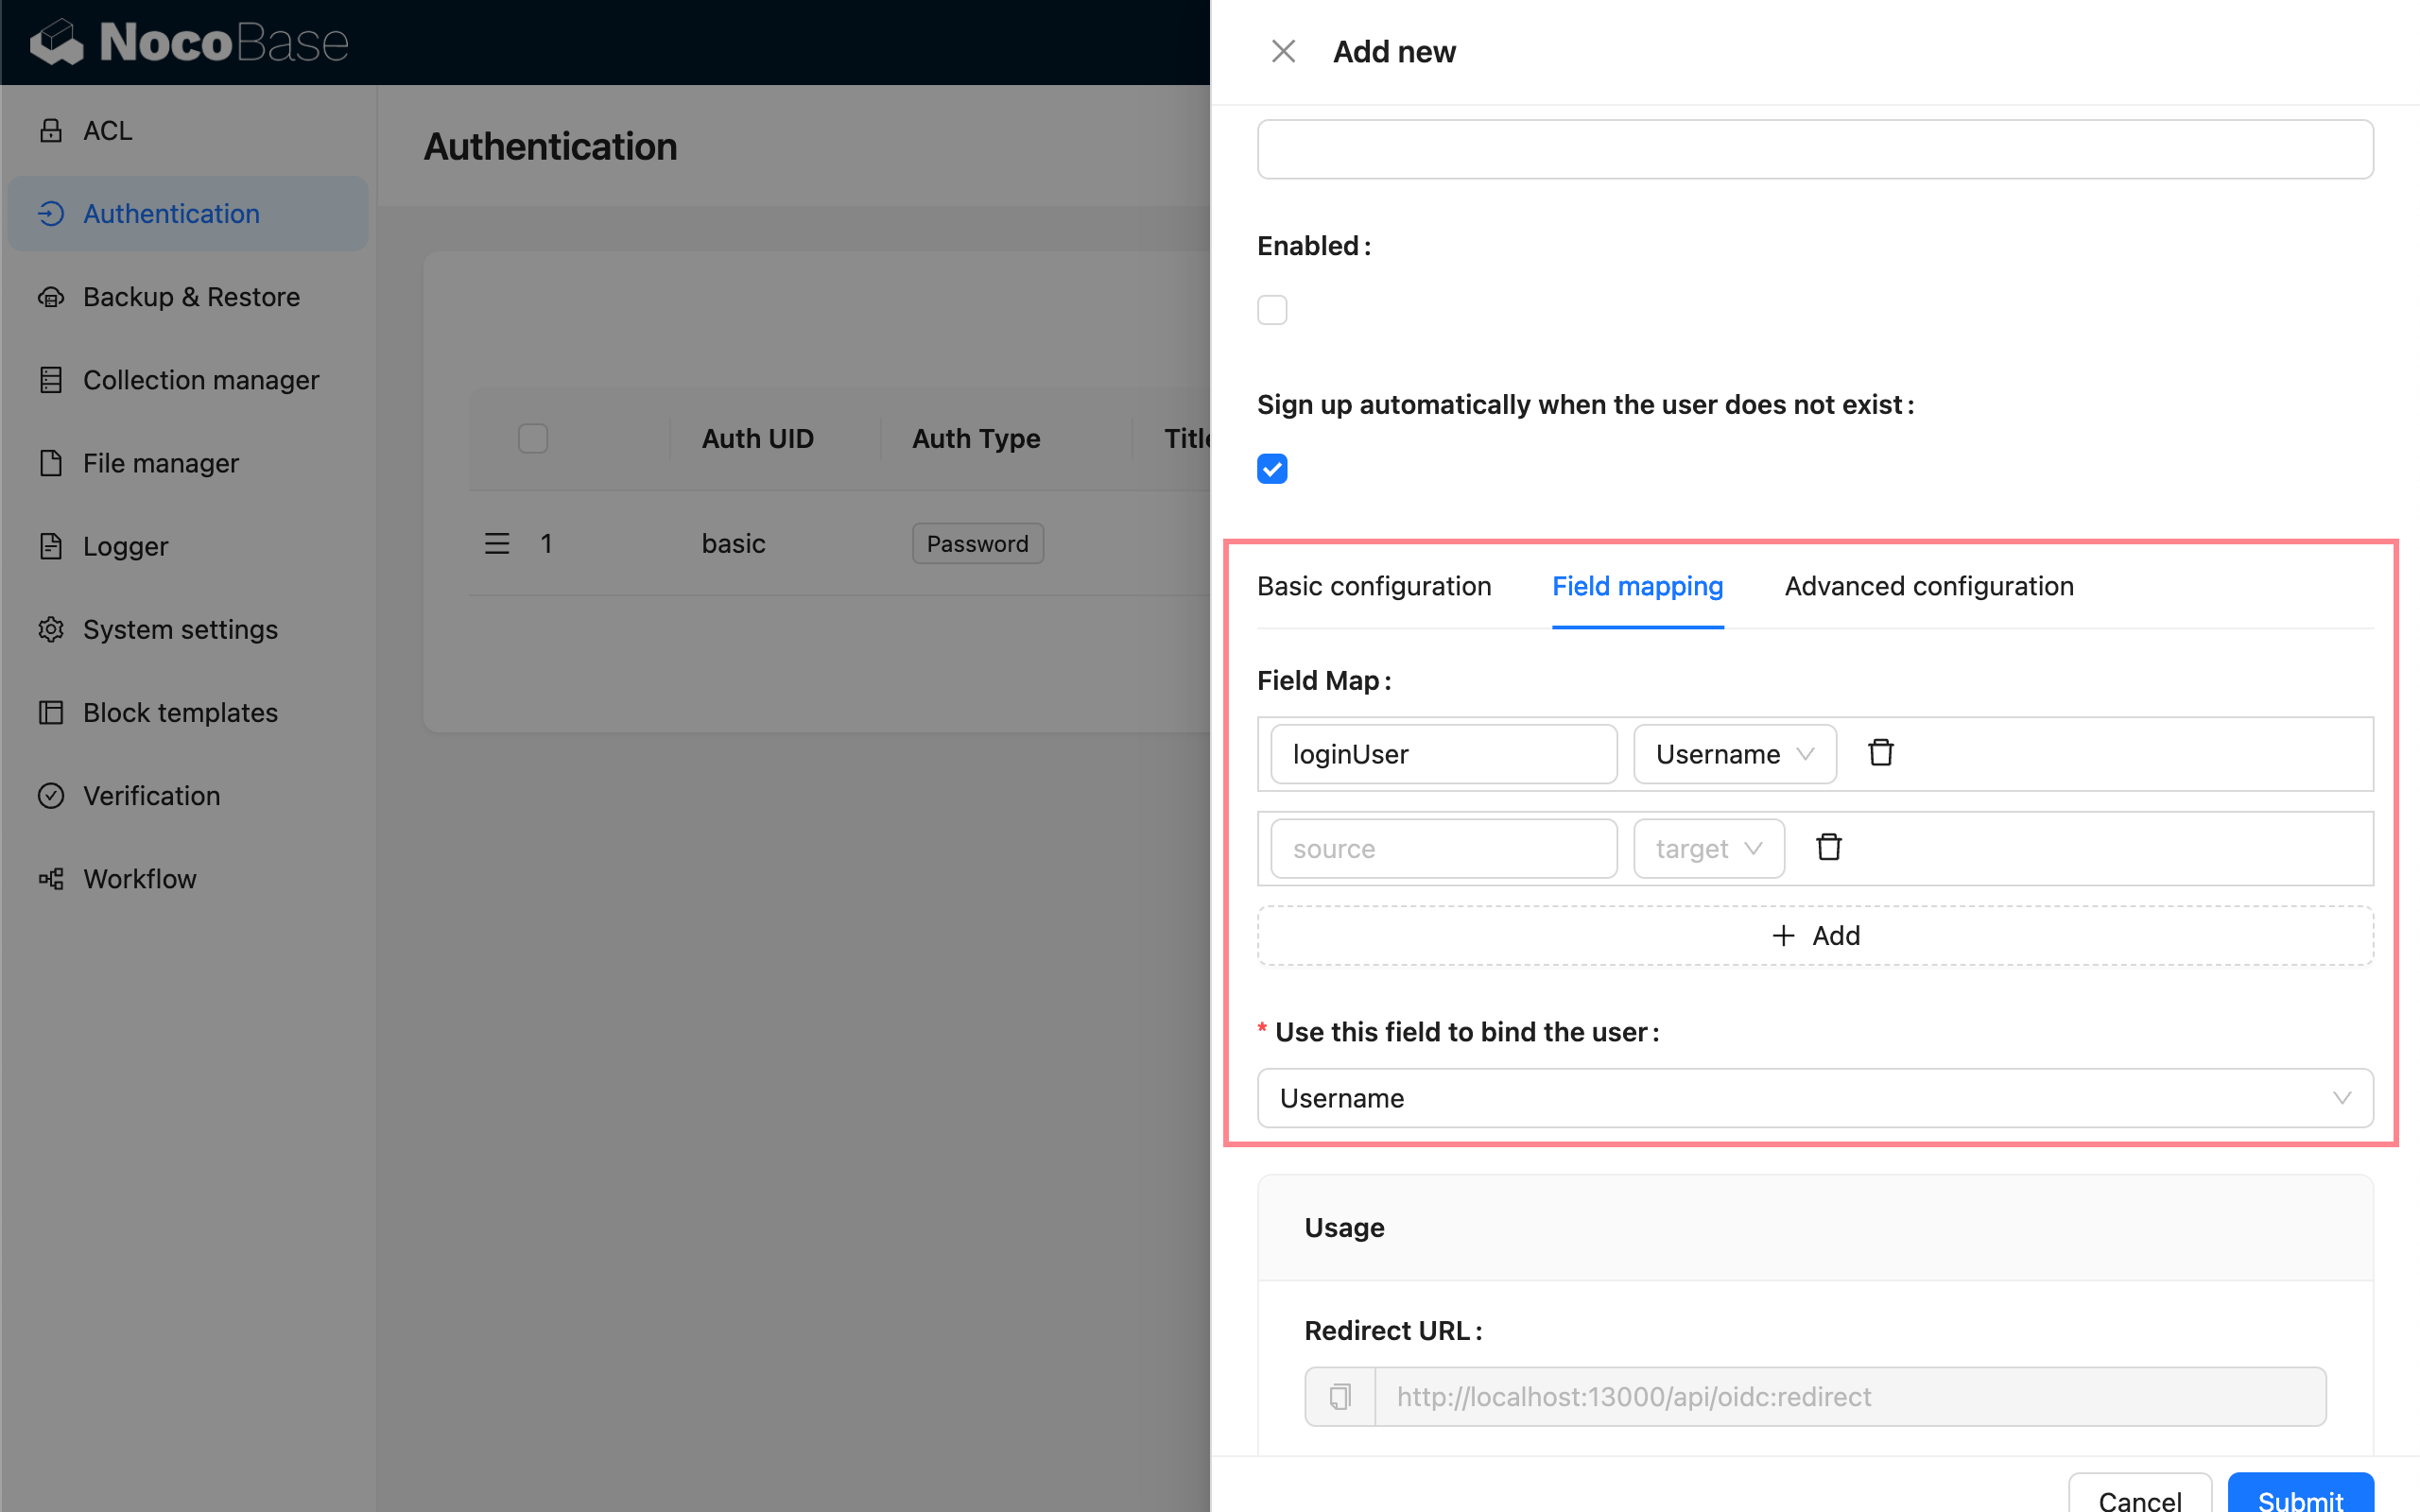Copy the Redirect URL with copy icon
Viewport: 2420px width, 1512px height.
pos(1340,1396)
